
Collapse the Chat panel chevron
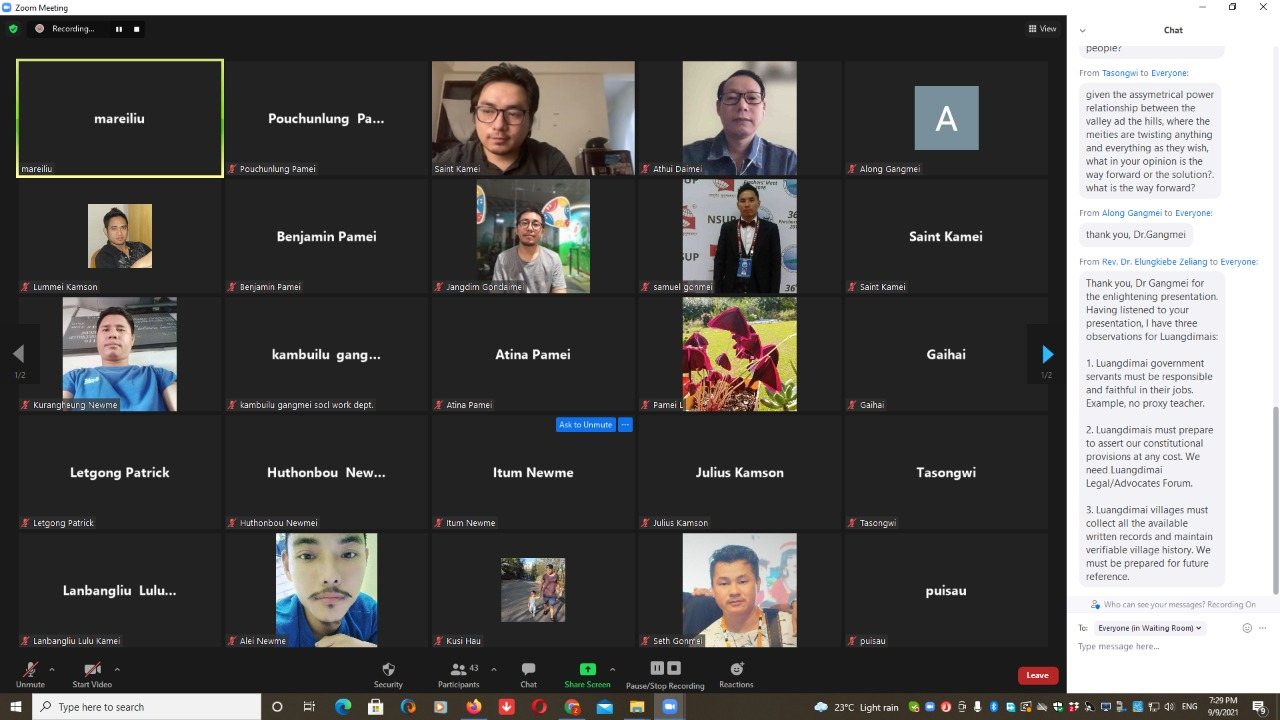click(1082, 30)
